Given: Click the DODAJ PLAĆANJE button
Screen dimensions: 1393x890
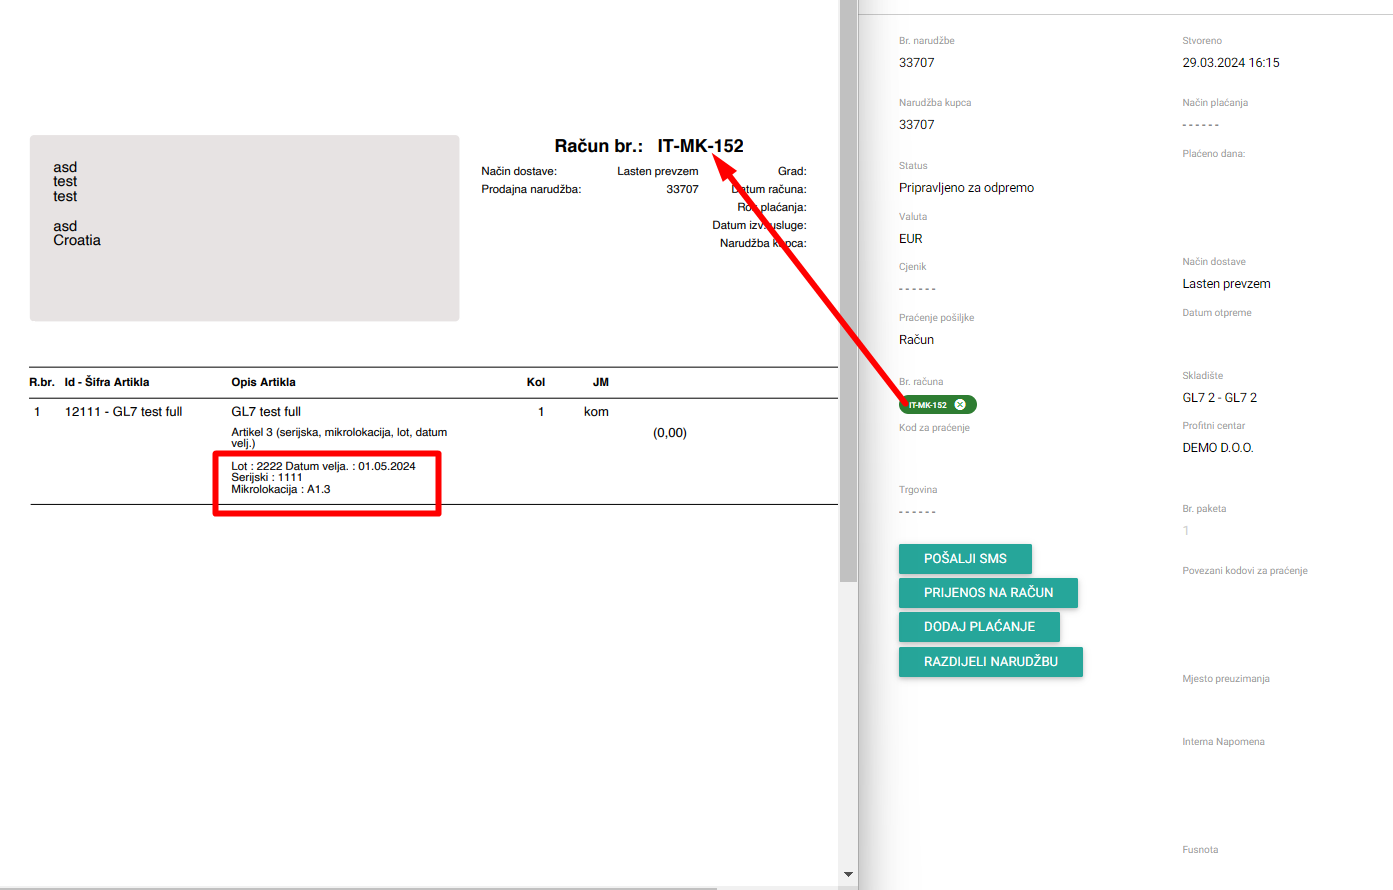Looking at the screenshot, I should 979,627.
